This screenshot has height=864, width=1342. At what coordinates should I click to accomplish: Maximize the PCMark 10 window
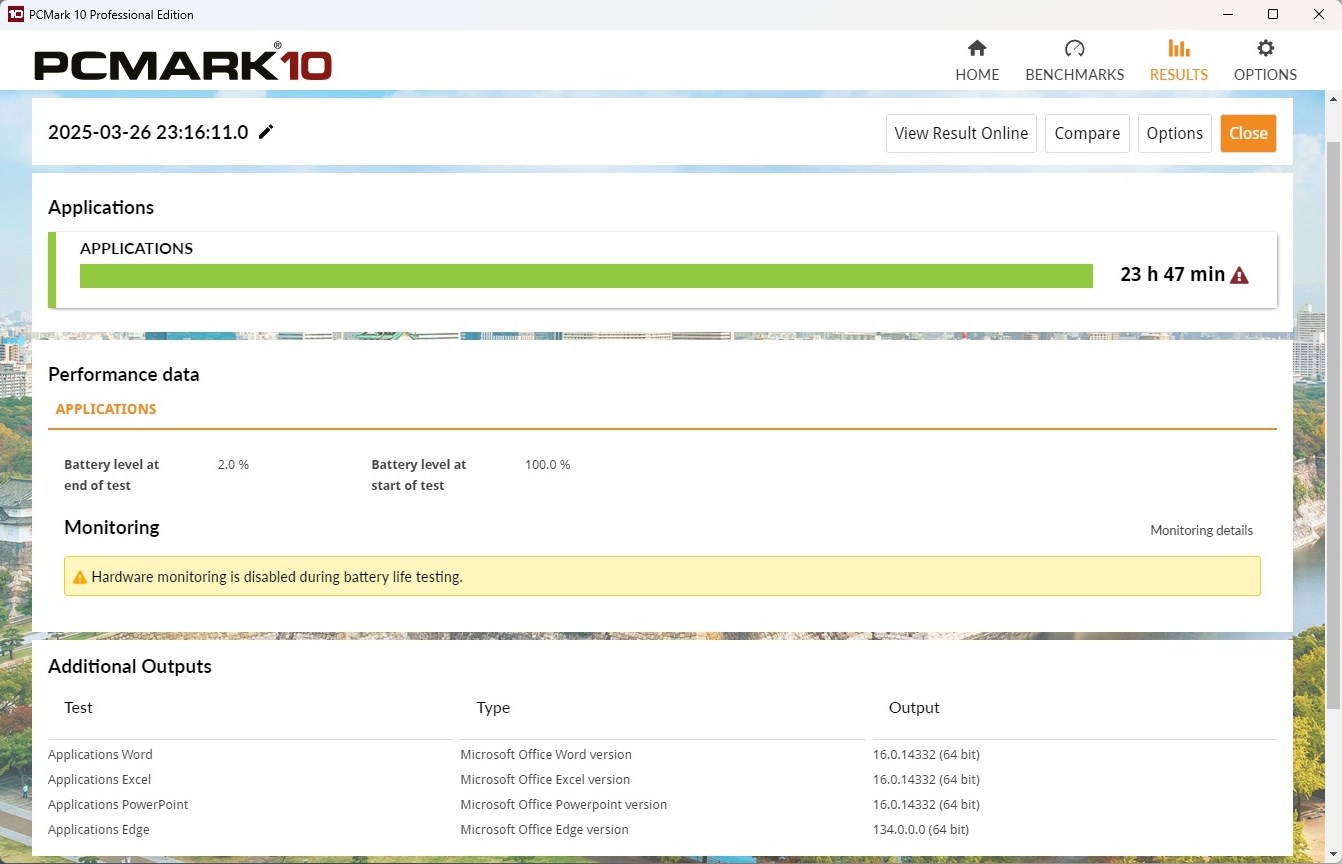click(x=1273, y=14)
